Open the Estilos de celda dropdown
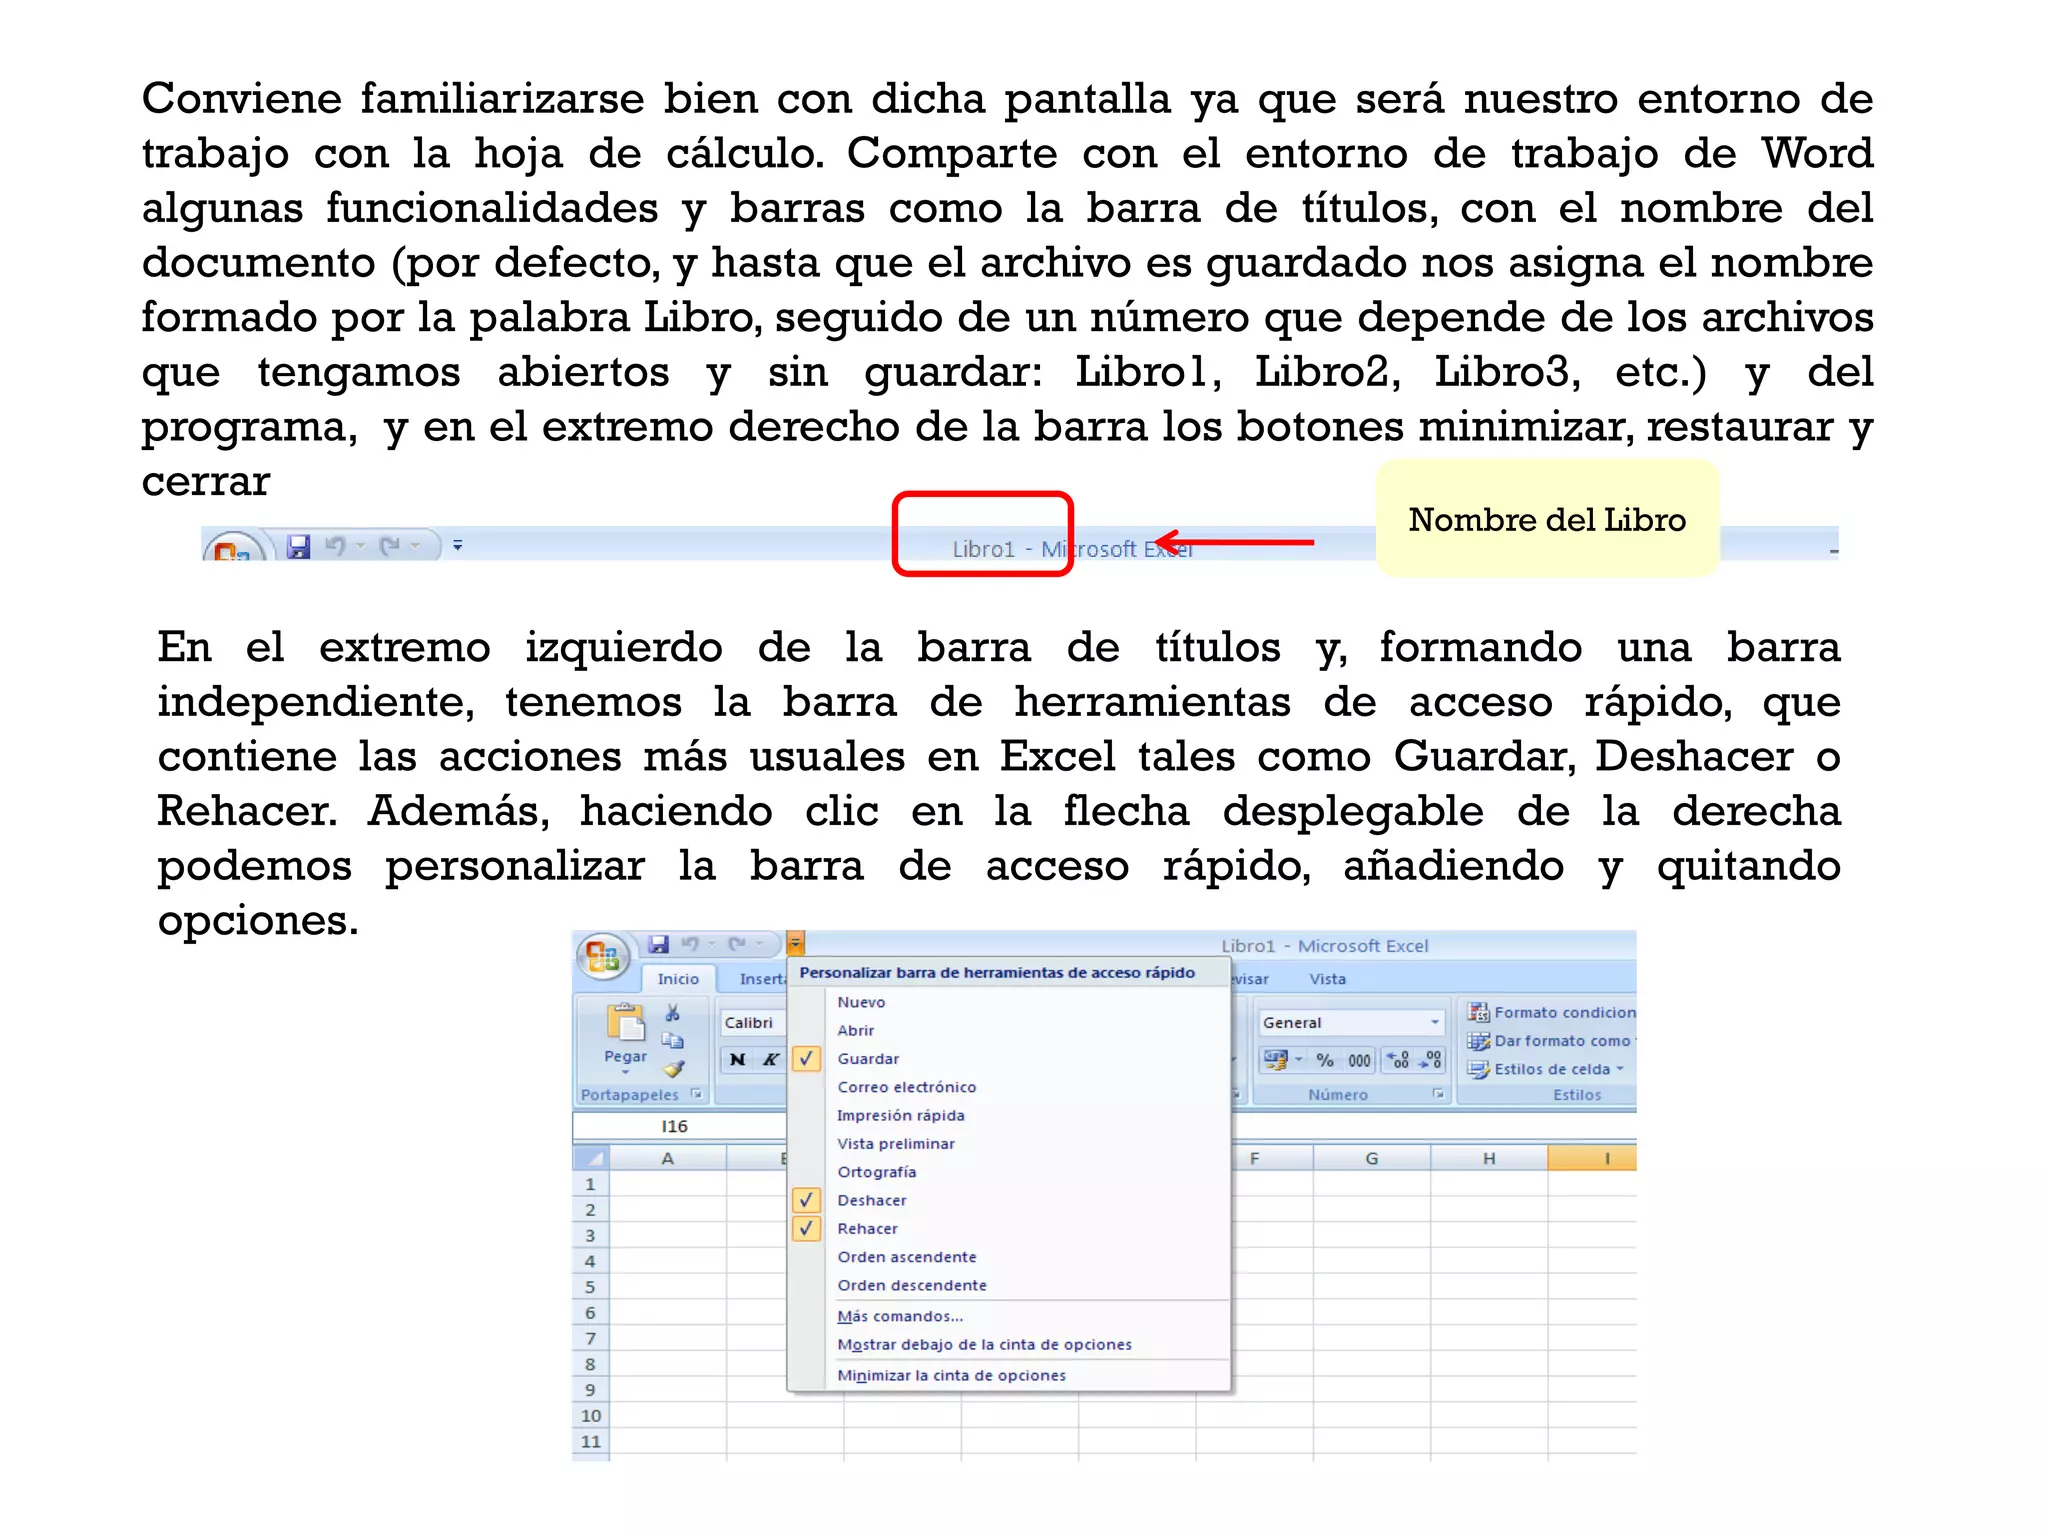The height and width of the screenshot is (1536, 2048). (x=1546, y=1069)
